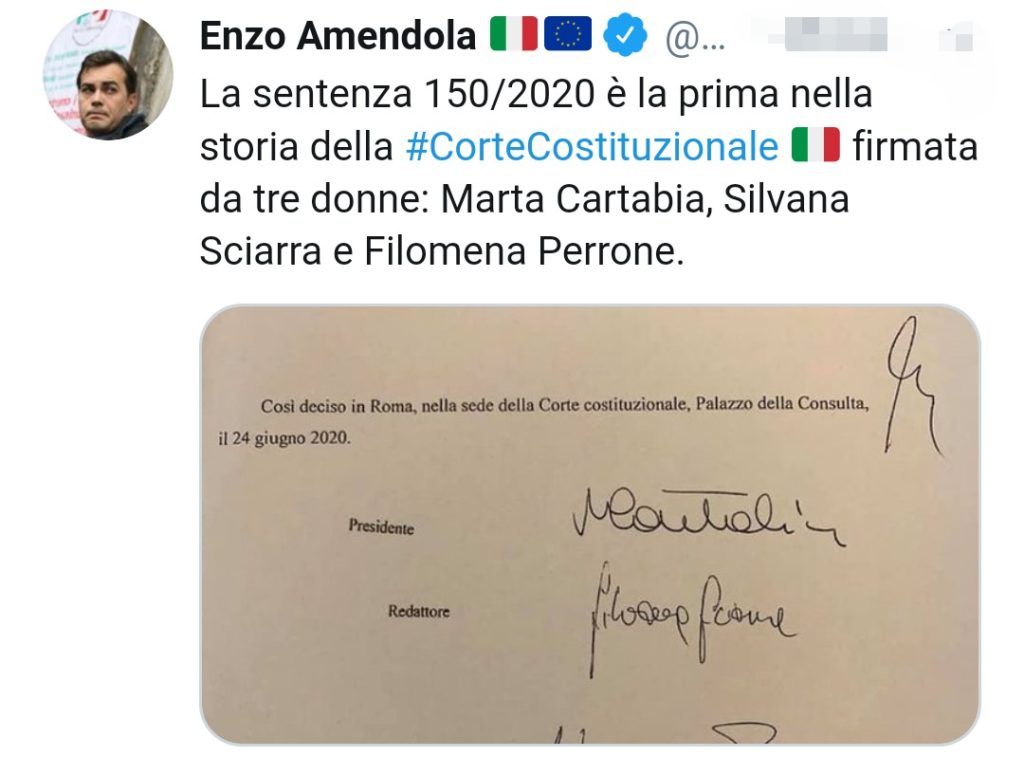This screenshot has height=757, width=1024.
Task: Open the blurred tweet options menu at top right
Action: [955, 37]
